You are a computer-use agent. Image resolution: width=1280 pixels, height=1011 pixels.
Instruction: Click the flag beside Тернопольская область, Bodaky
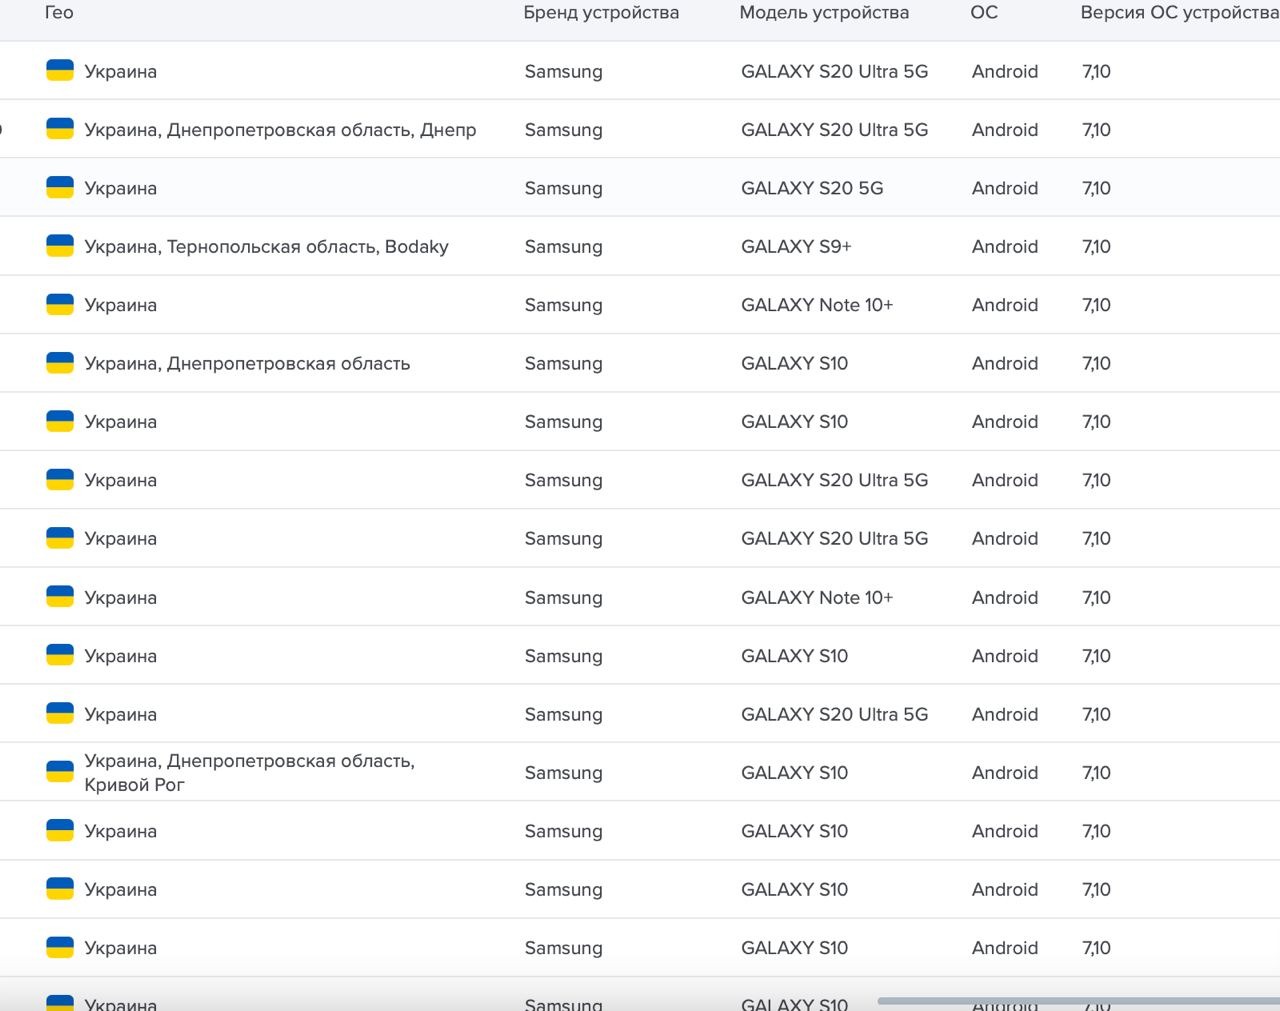(60, 247)
